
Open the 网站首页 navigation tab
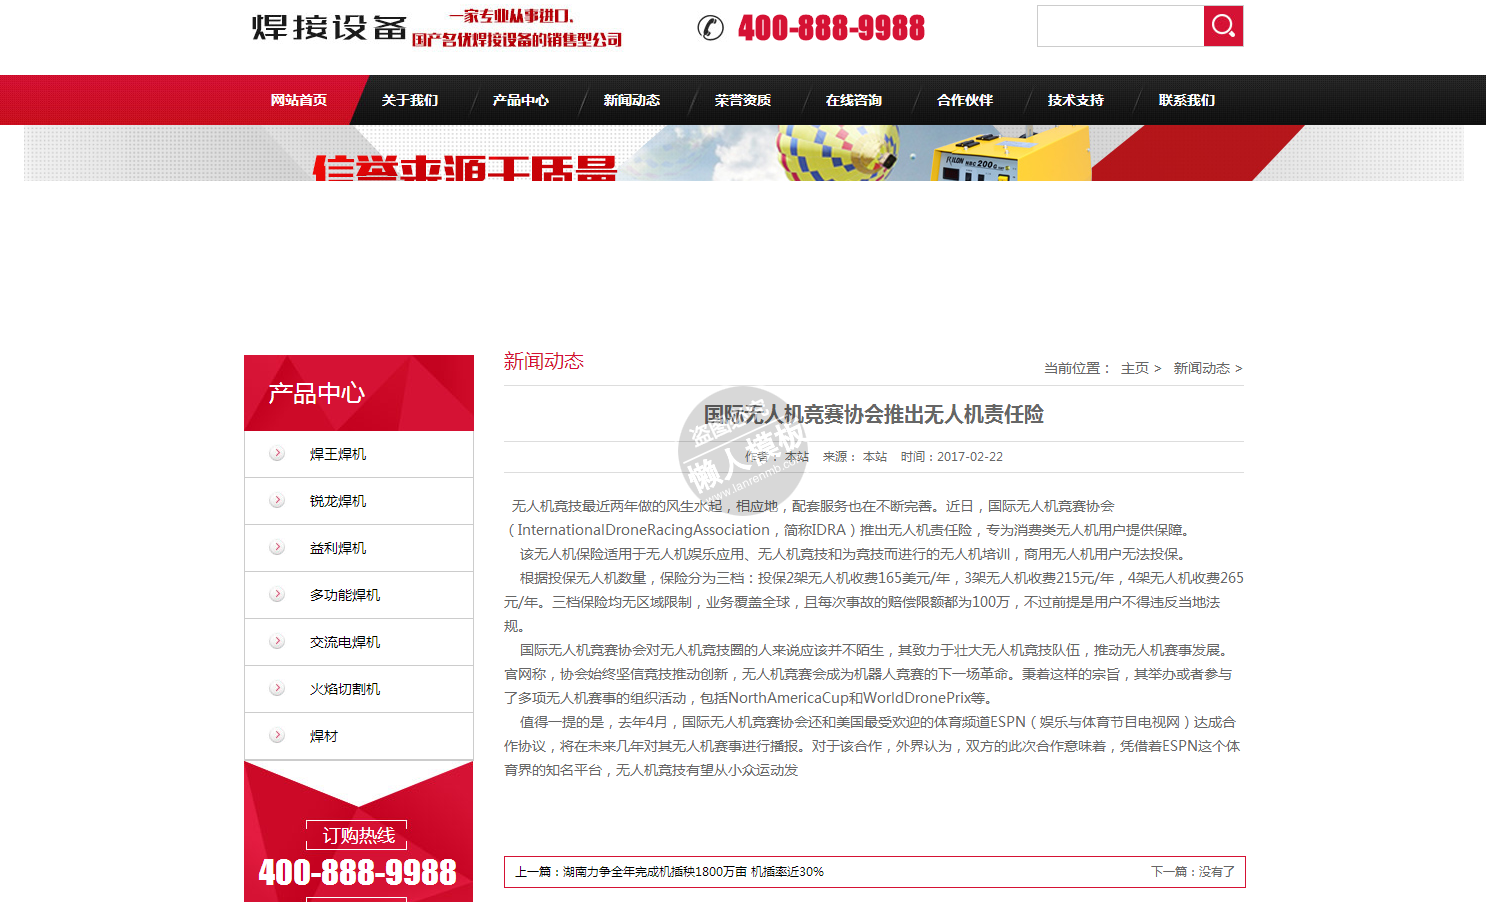click(x=299, y=100)
